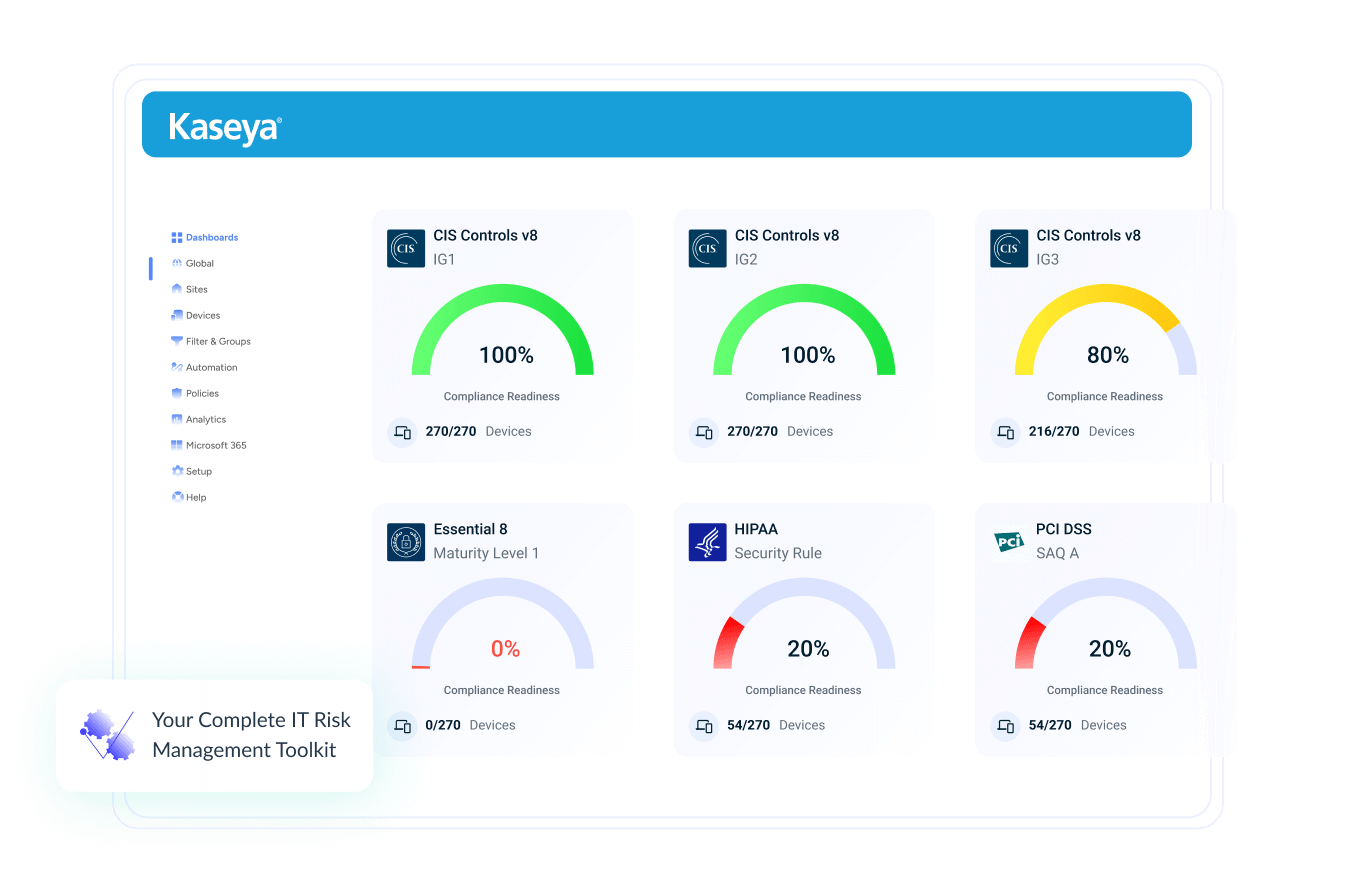1360x894 pixels.
Task: Click the Essential 8 badge icon
Action: 406,542
